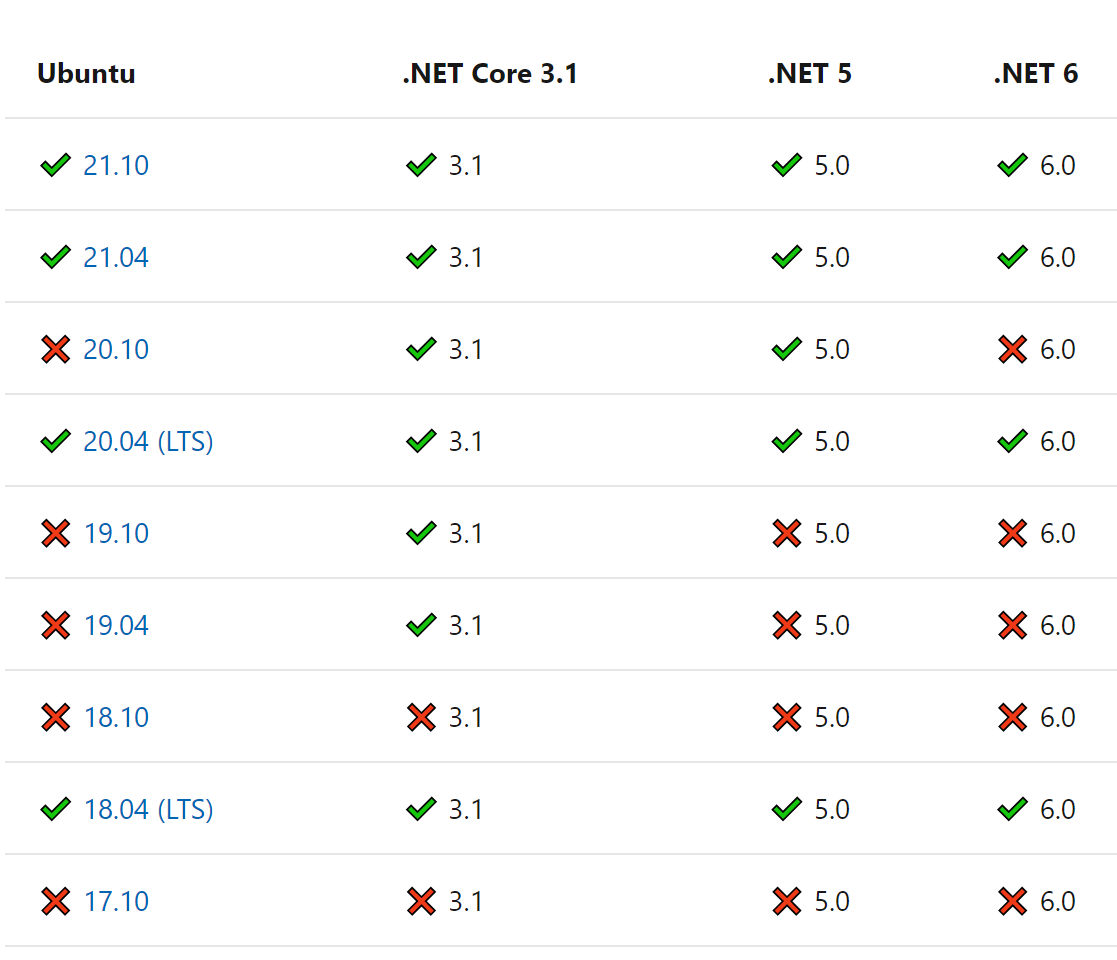Select 6.0 text in 18.04 (LTS) row
Image resolution: width=1117 pixels, height=960 pixels.
[x=1058, y=810]
